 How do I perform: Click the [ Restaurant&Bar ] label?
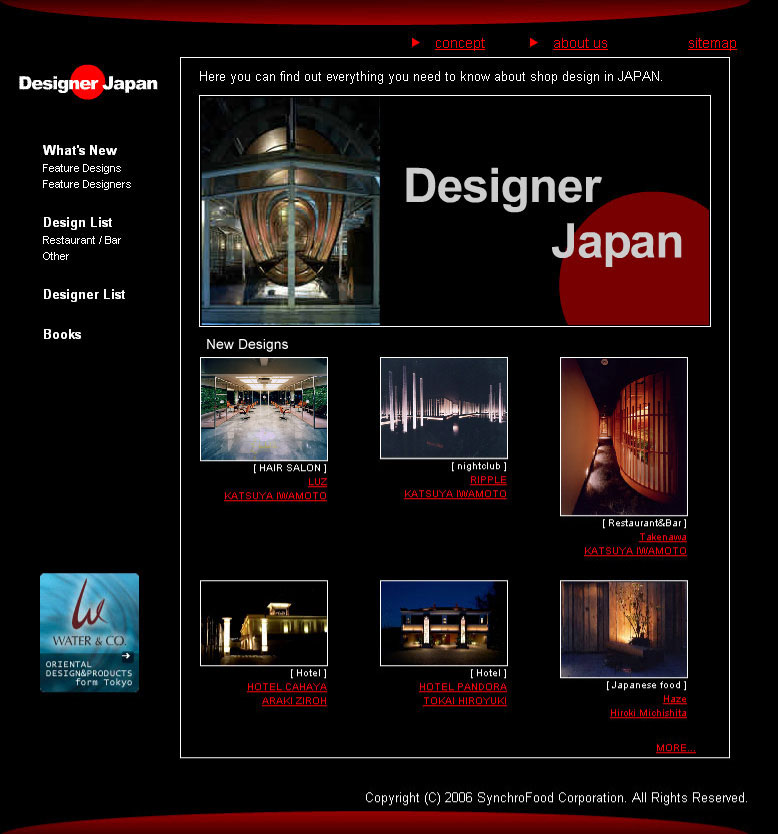pyautogui.click(x=645, y=523)
